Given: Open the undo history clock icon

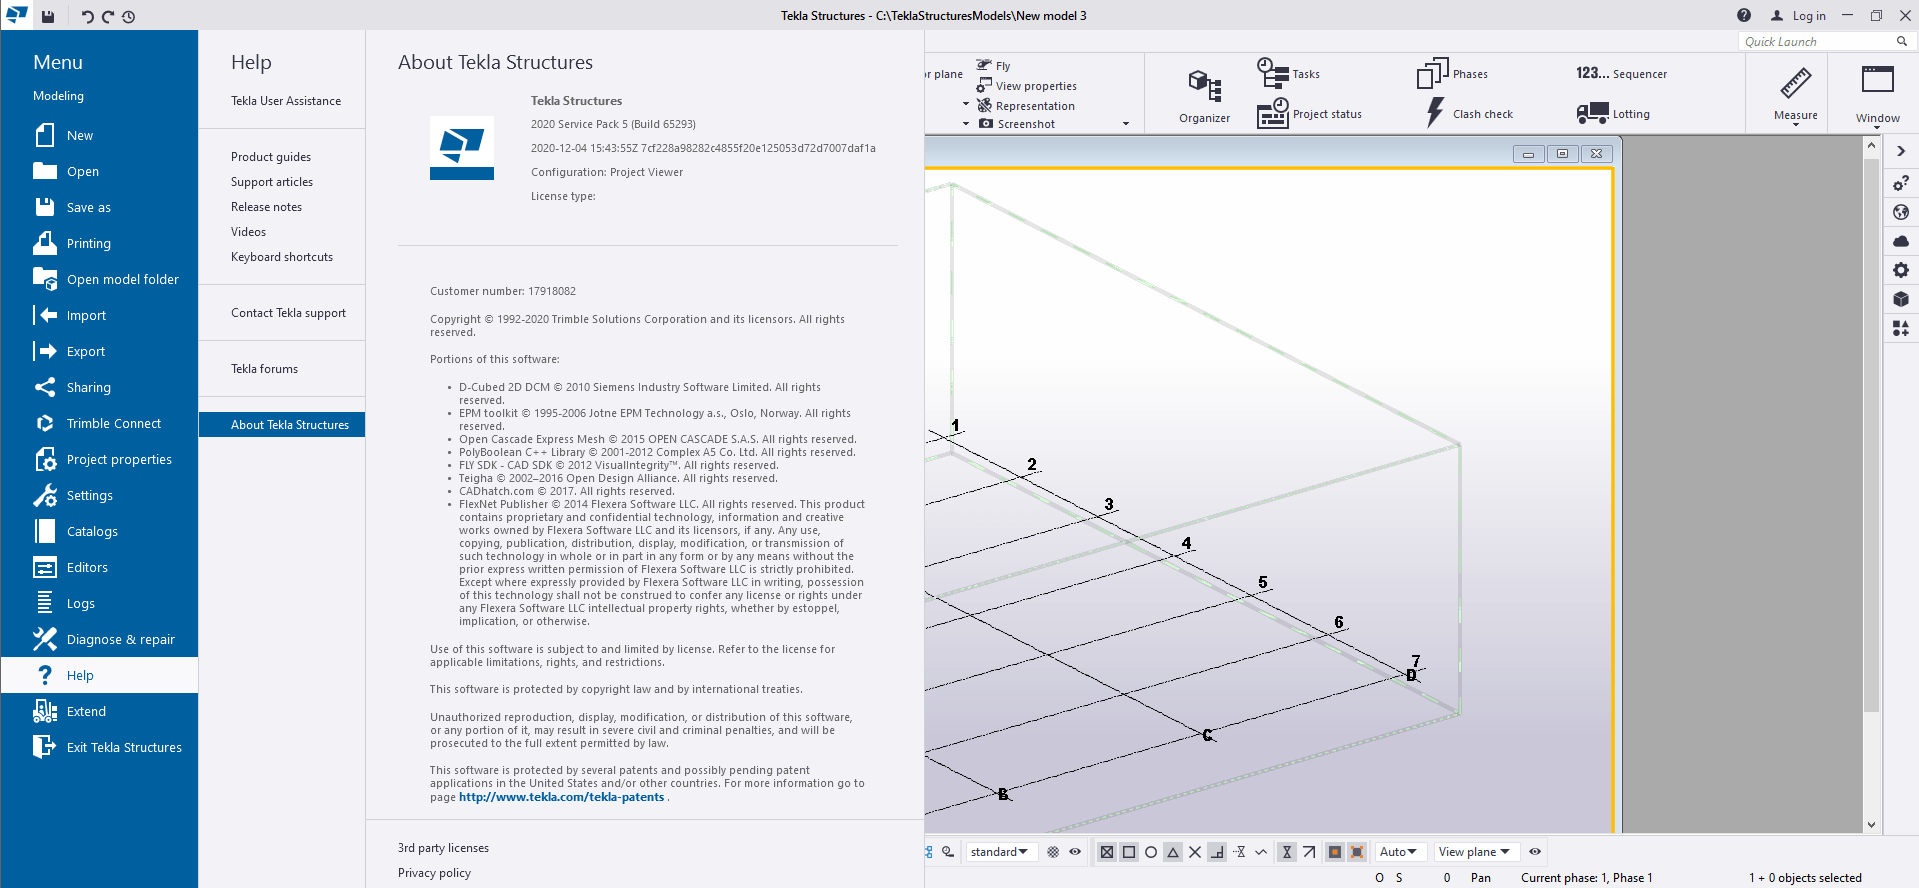Looking at the screenshot, I should [x=128, y=16].
